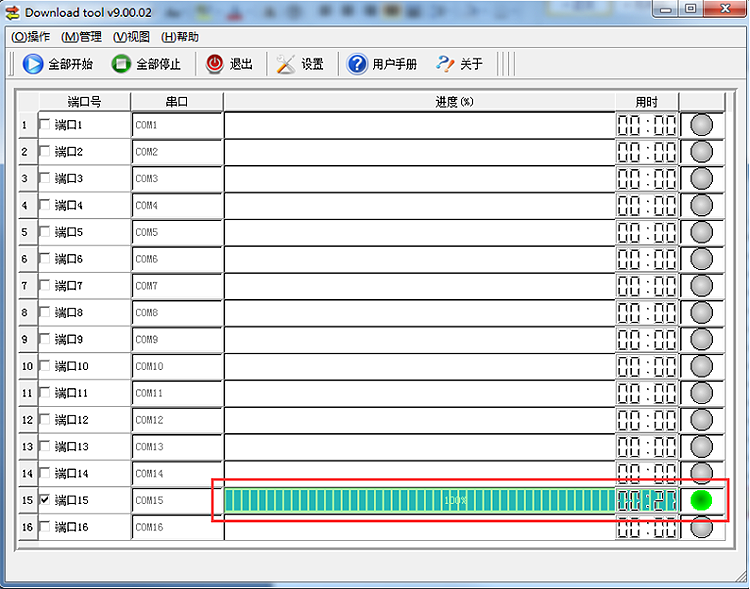Click the red 退出 (Exit) power icon

click(x=215, y=64)
